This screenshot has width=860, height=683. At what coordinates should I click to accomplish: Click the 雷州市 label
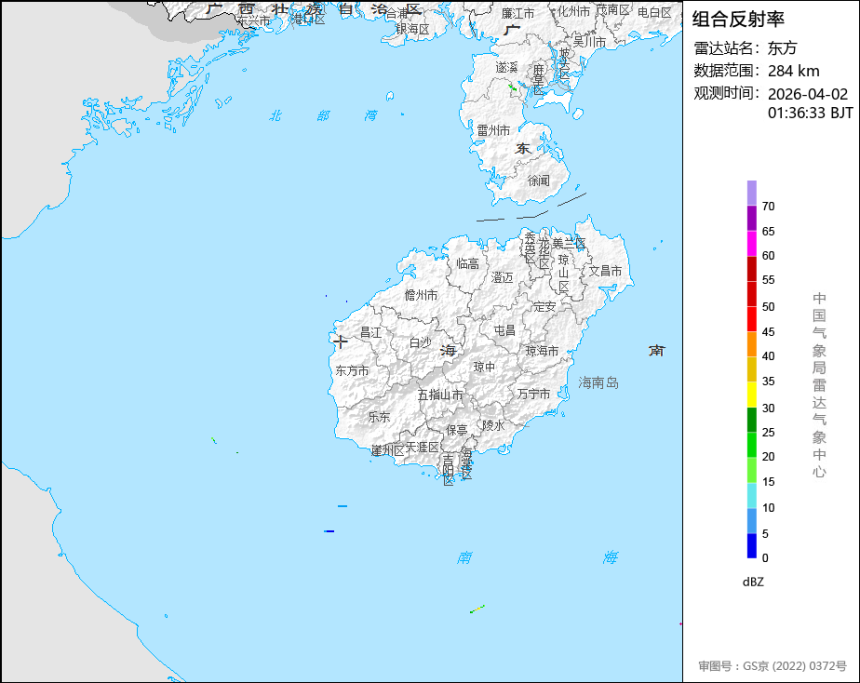click(493, 131)
